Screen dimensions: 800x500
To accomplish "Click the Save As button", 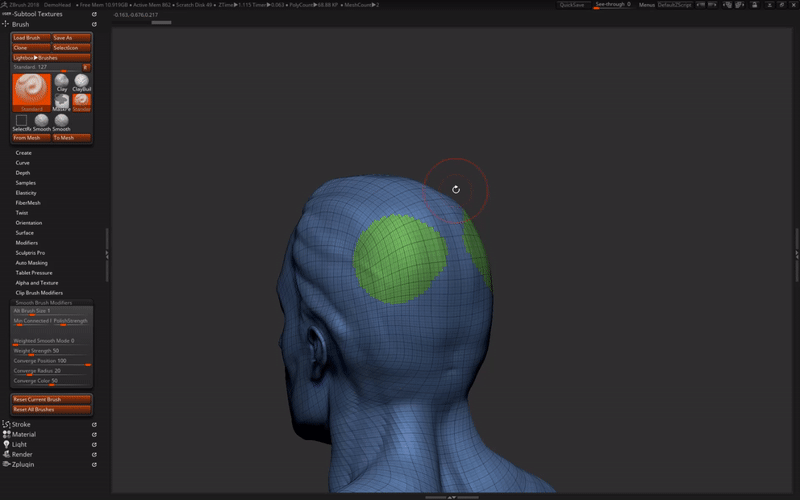I will pyautogui.click(x=71, y=38).
